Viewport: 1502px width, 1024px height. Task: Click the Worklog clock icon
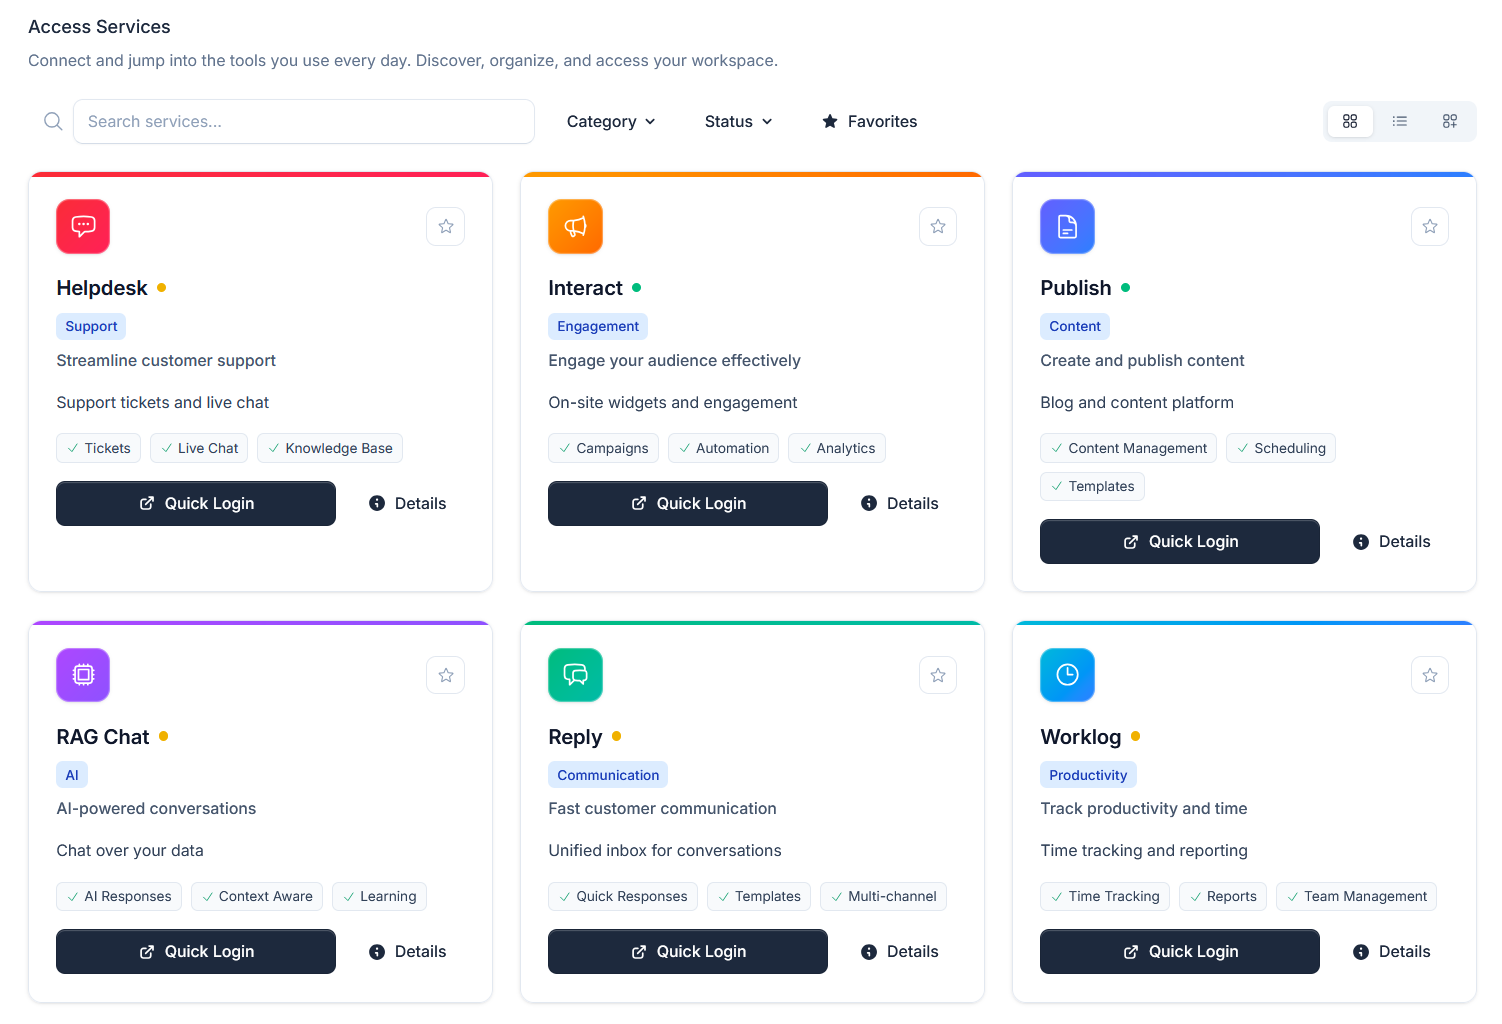tap(1067, 675)
